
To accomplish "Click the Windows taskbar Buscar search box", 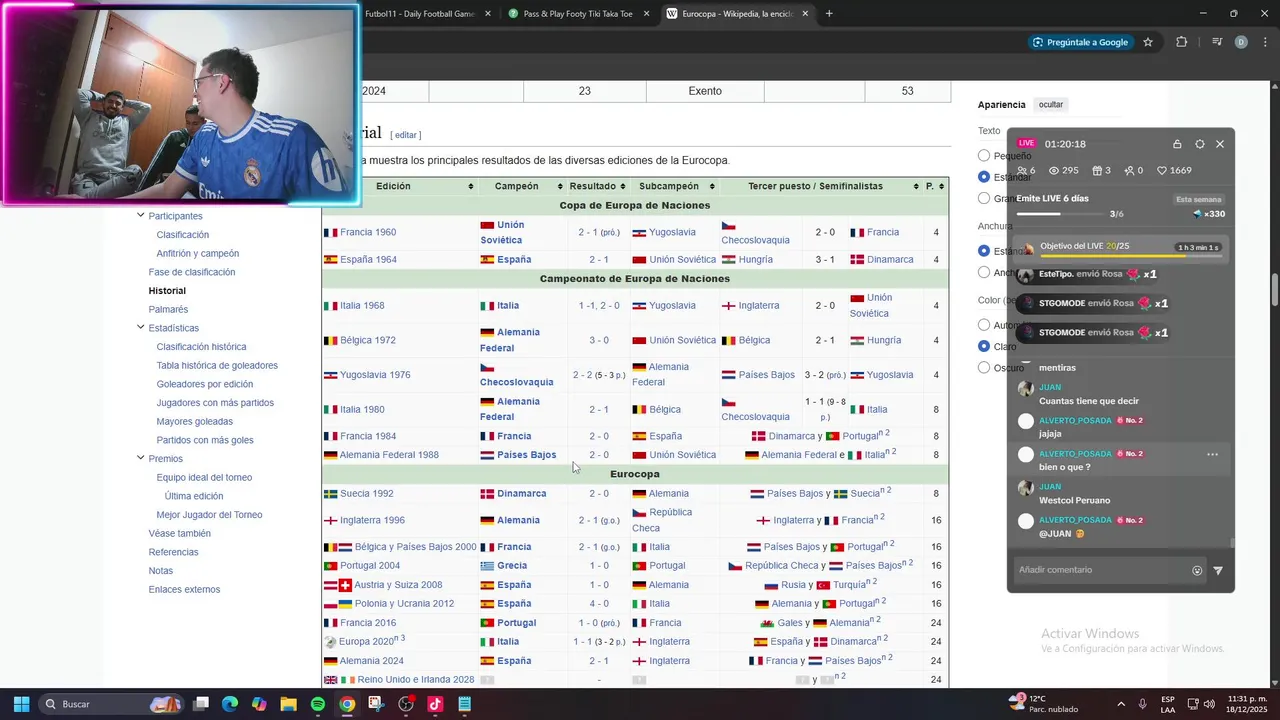I will 110,704.
